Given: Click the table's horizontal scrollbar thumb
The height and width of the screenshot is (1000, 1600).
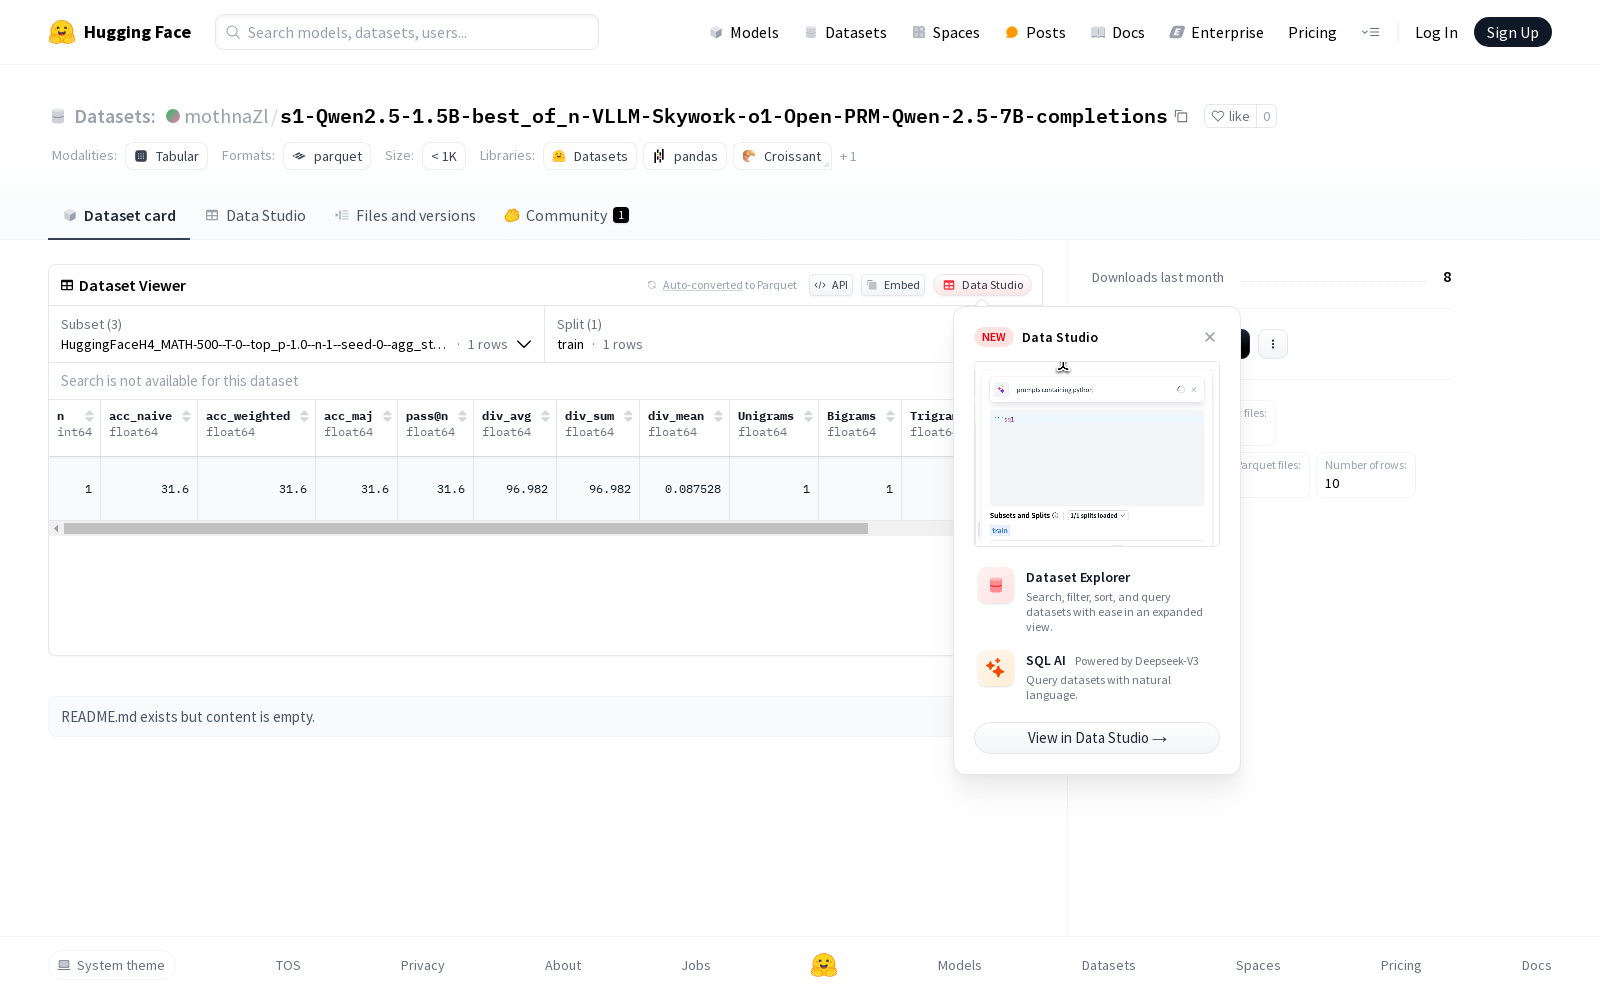Looking at the screenshot, I should 466,528.
